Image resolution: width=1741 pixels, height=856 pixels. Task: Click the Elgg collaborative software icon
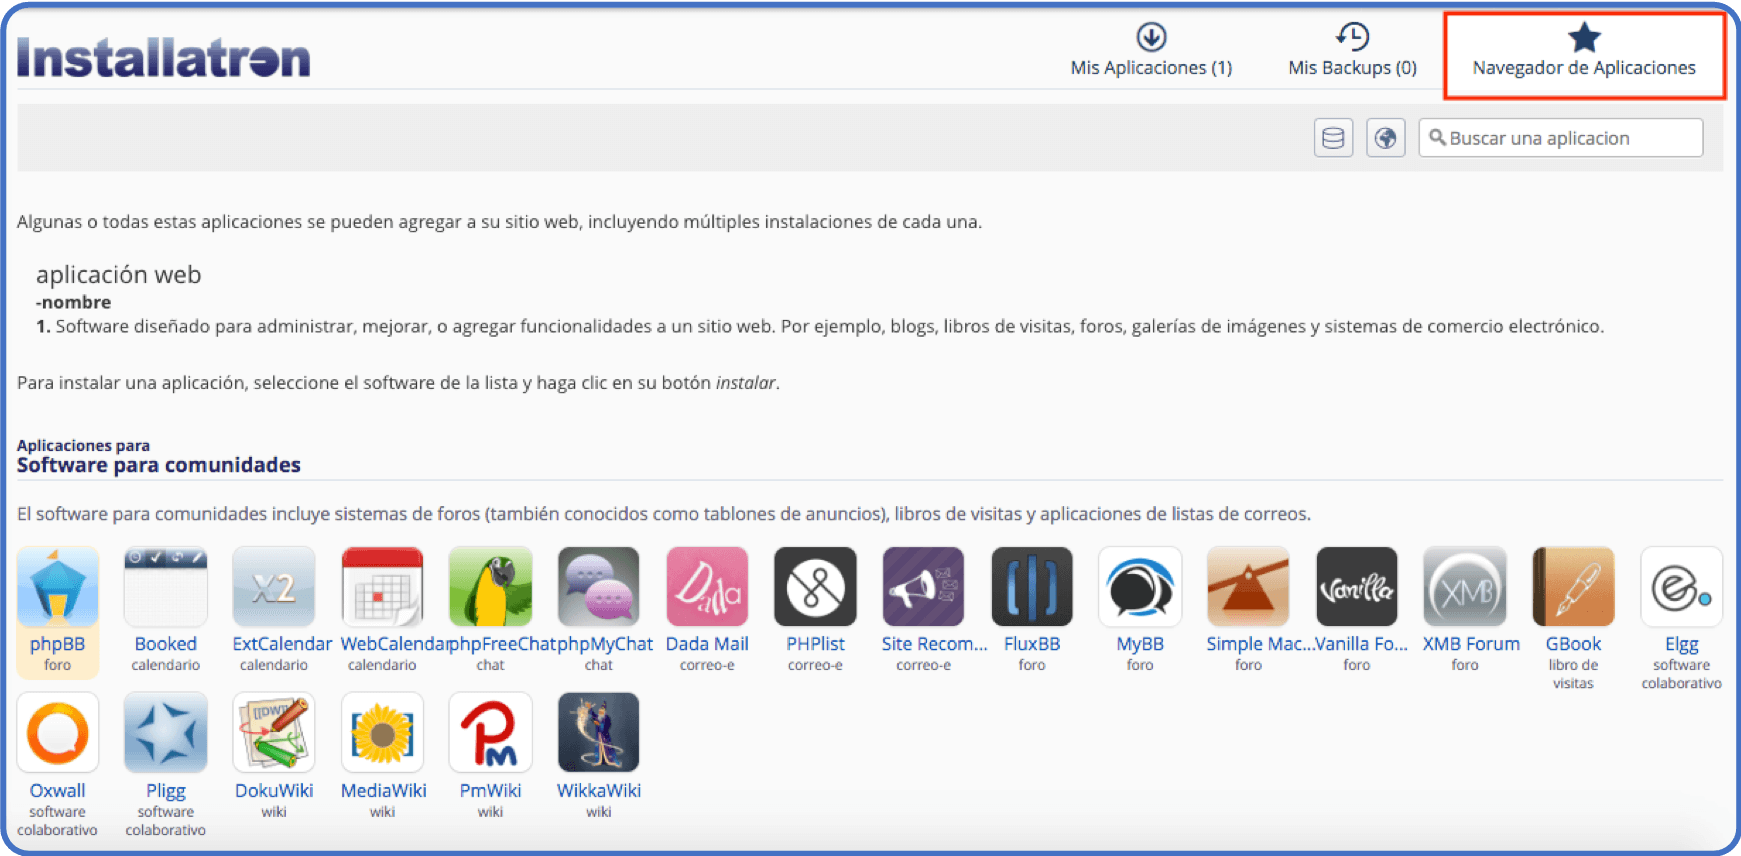pos(1682,587)
